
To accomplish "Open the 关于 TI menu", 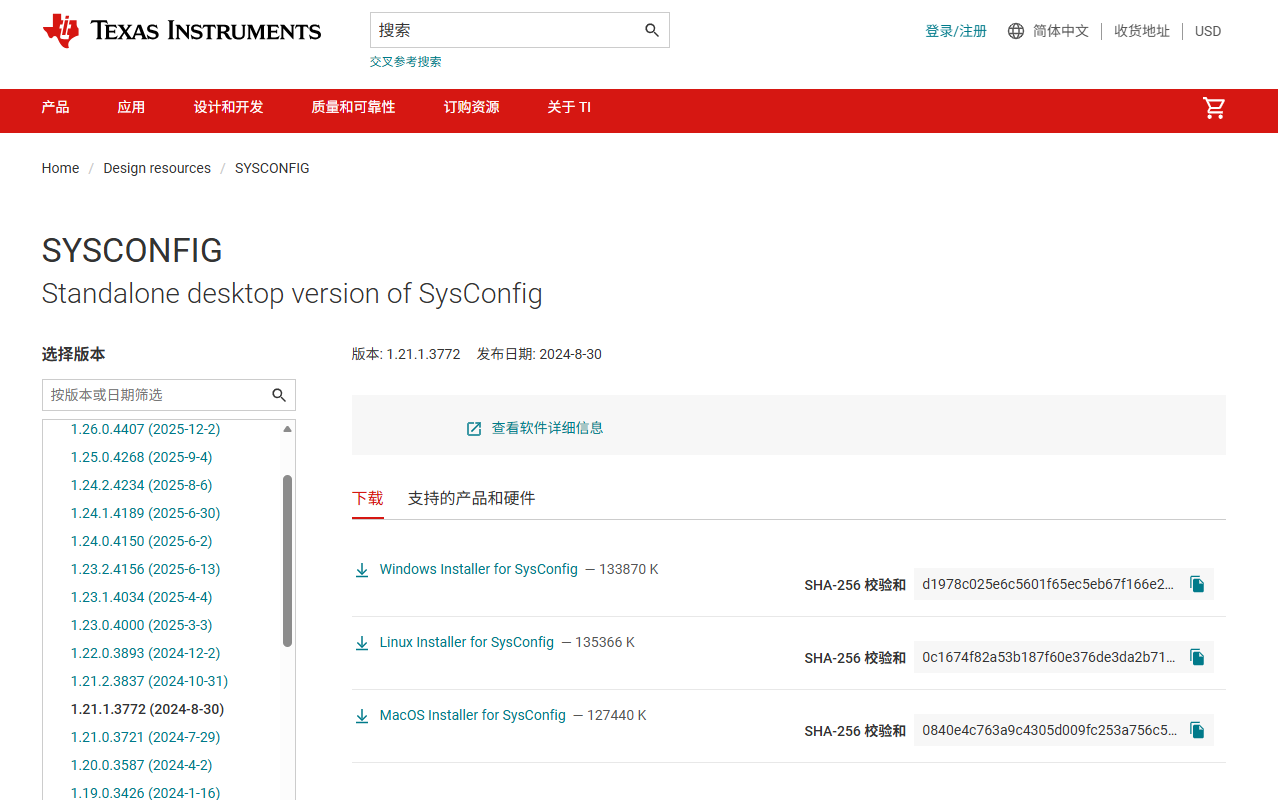I will 569,107.
